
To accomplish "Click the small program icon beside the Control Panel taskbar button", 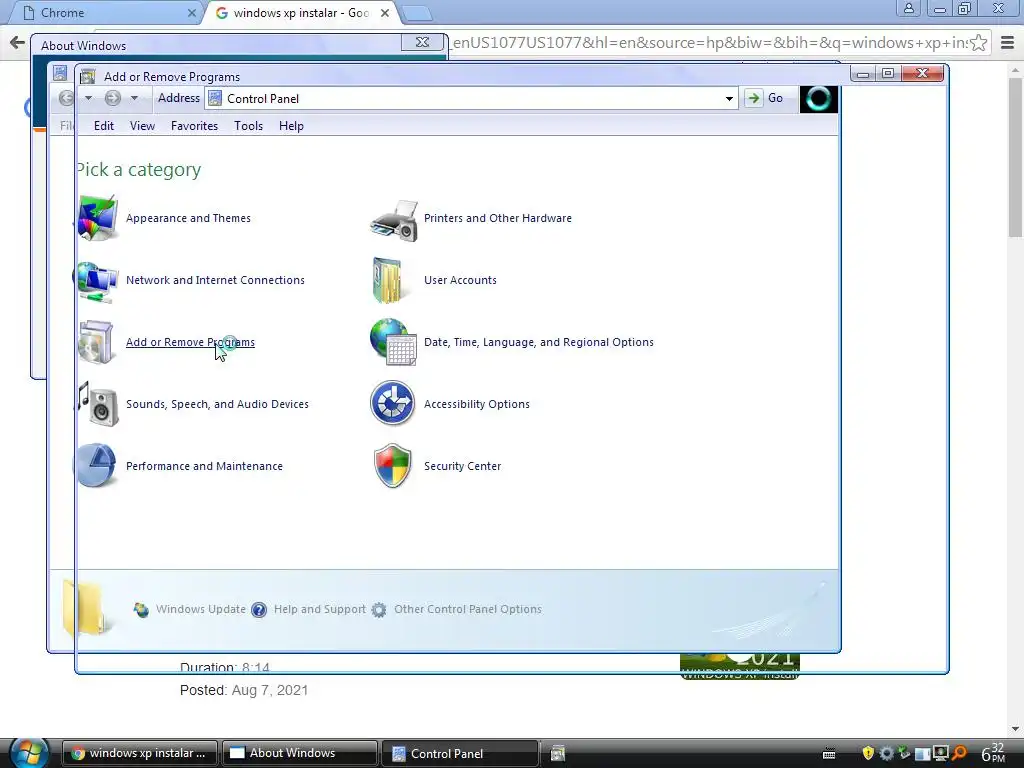I will click(558, 754).
